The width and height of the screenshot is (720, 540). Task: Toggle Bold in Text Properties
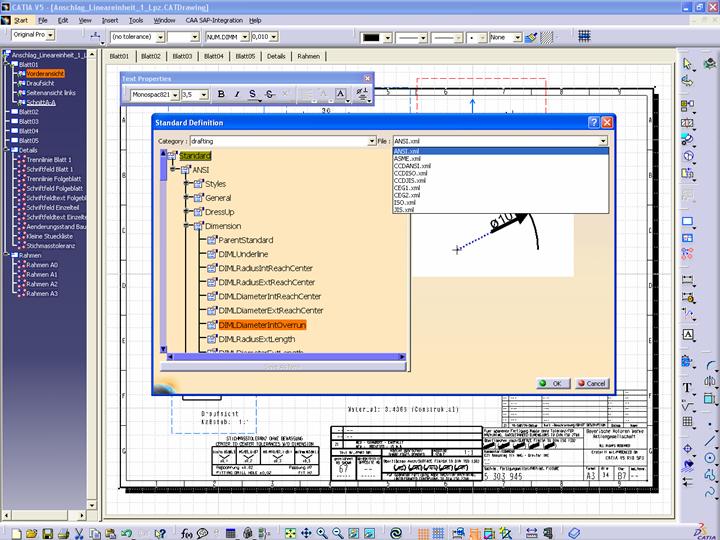(221, 94)
